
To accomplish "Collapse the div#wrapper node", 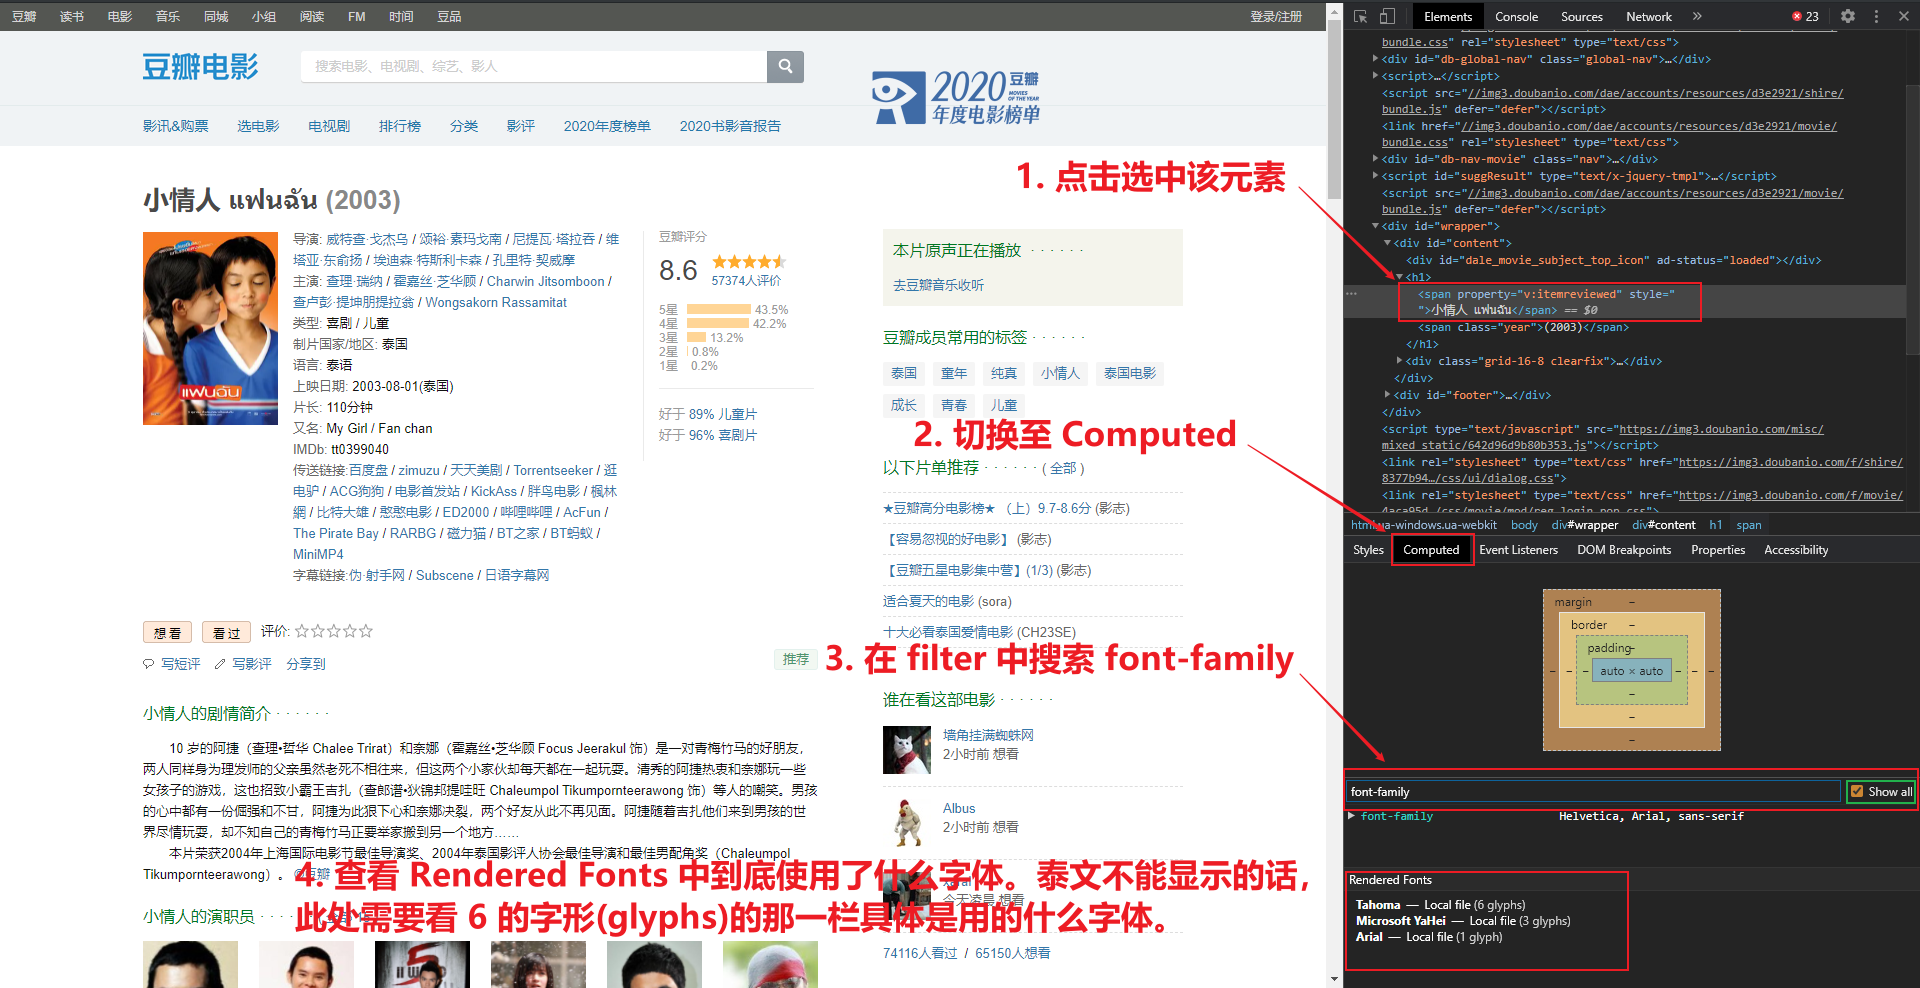I will click(x=1376, y=226).
